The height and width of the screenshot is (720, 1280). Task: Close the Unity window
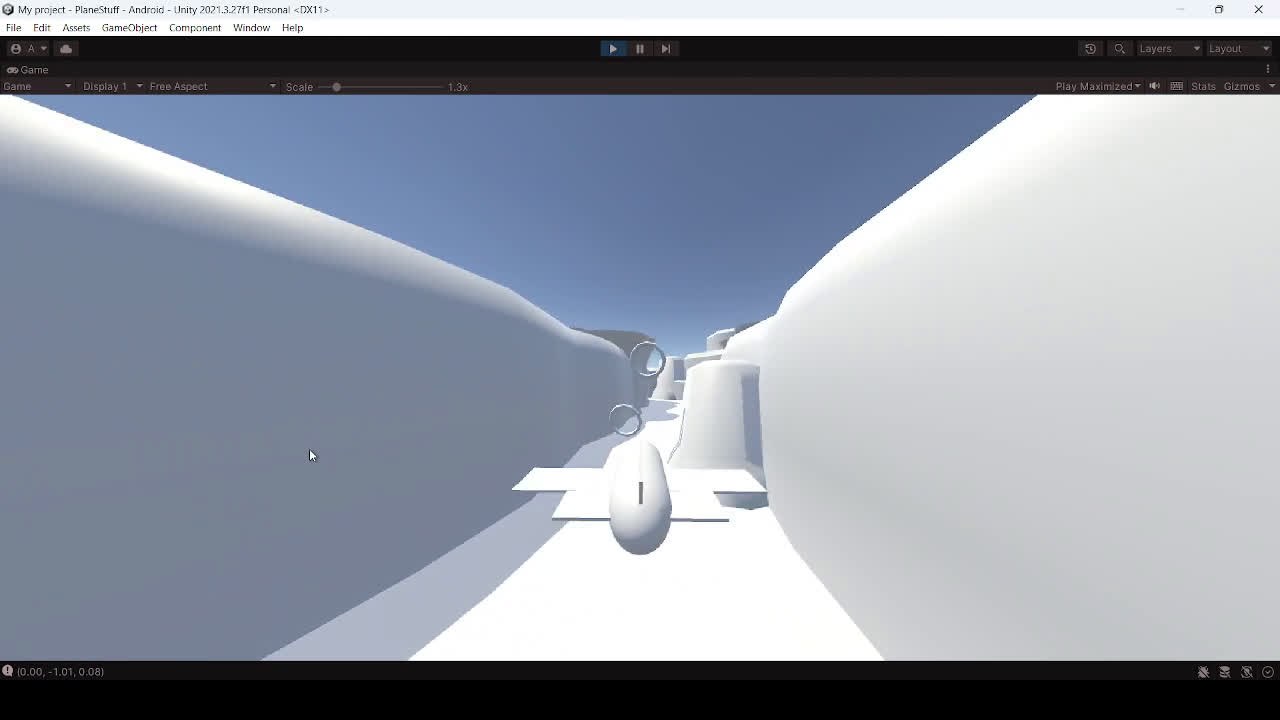click(1258, 9)
